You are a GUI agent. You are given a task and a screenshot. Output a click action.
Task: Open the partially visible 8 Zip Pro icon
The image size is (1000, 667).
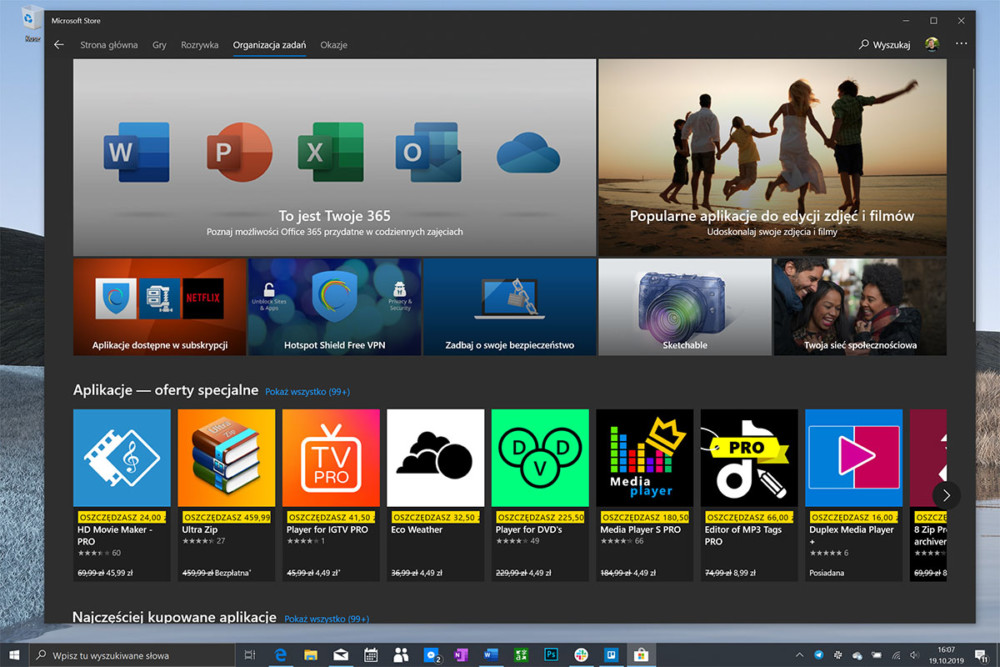[929, 458]
